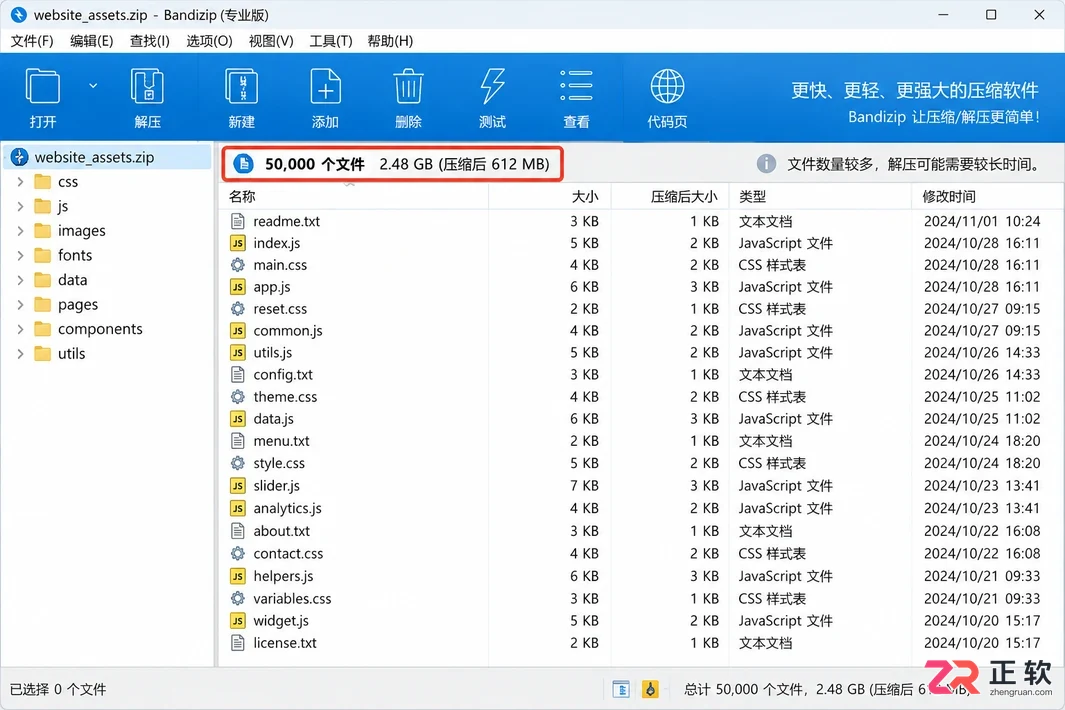Open the 工具(T) menu
1065x710 pixels.
point(331,41)
